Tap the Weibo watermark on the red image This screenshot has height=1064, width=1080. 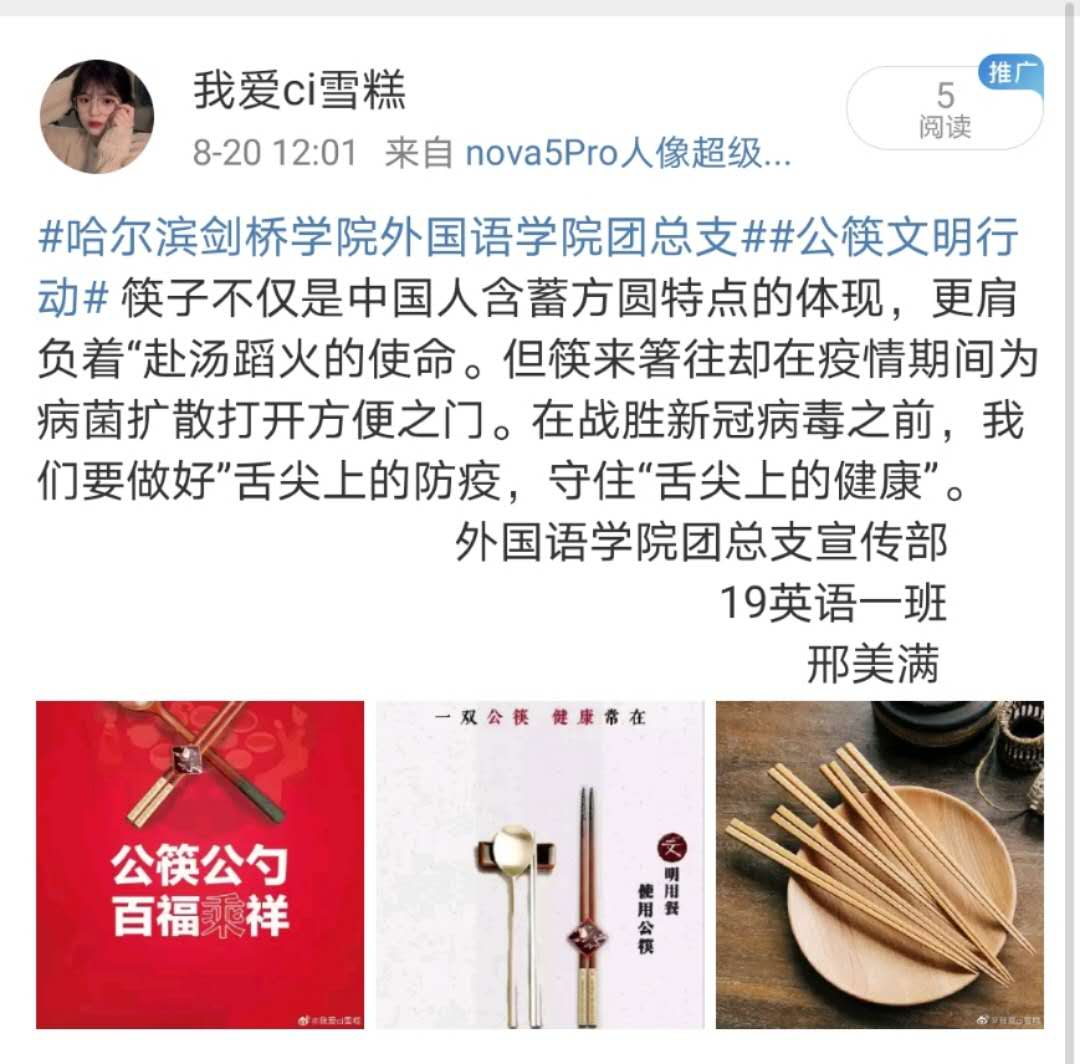[x=329, y=1020]
